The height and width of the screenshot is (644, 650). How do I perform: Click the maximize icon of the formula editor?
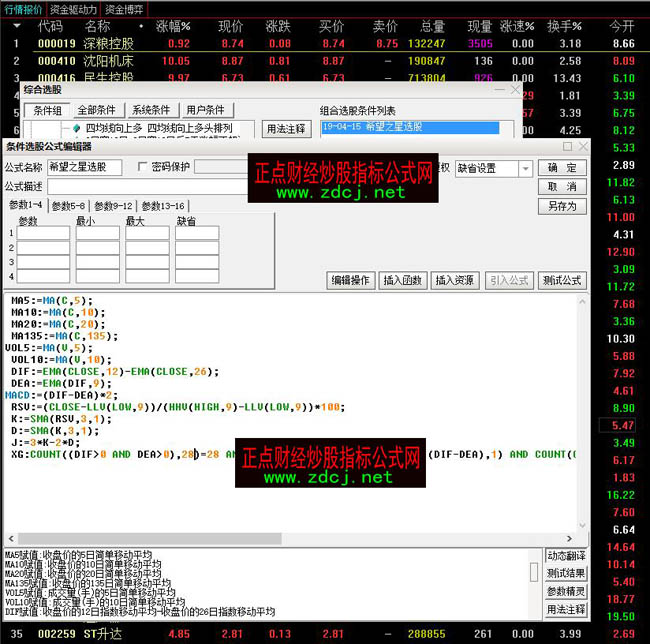click(x=565, y=148)
